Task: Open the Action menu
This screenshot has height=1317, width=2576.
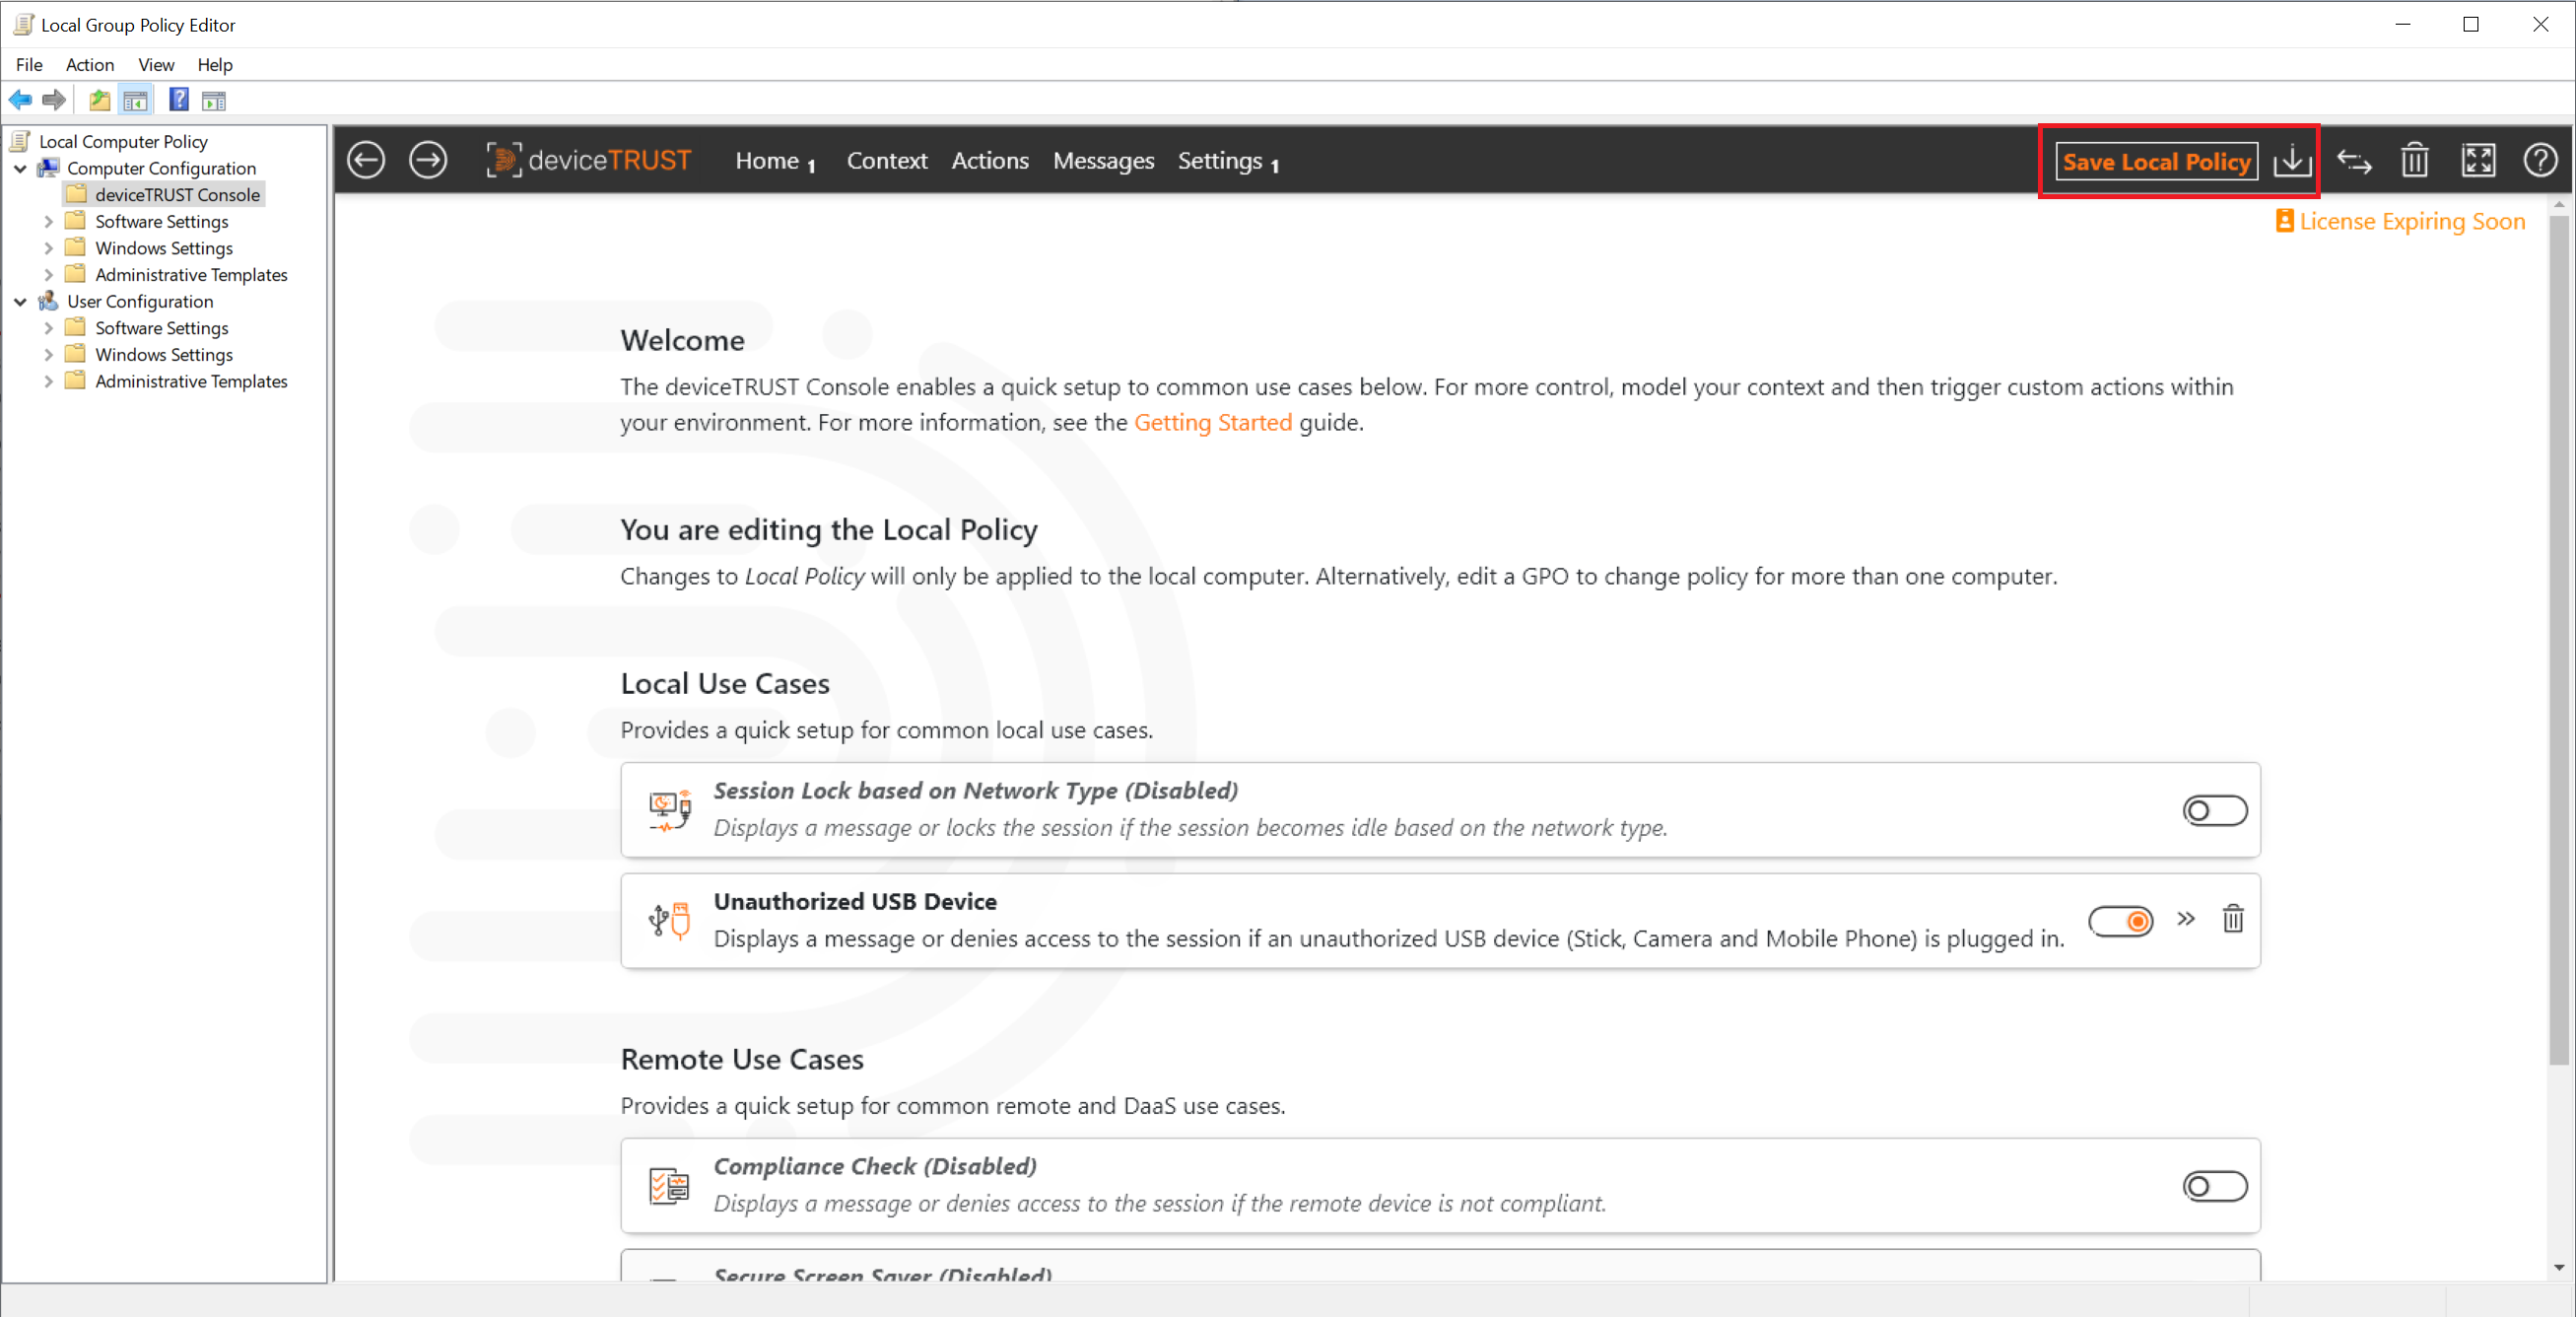Action: [x=89, y=64]
